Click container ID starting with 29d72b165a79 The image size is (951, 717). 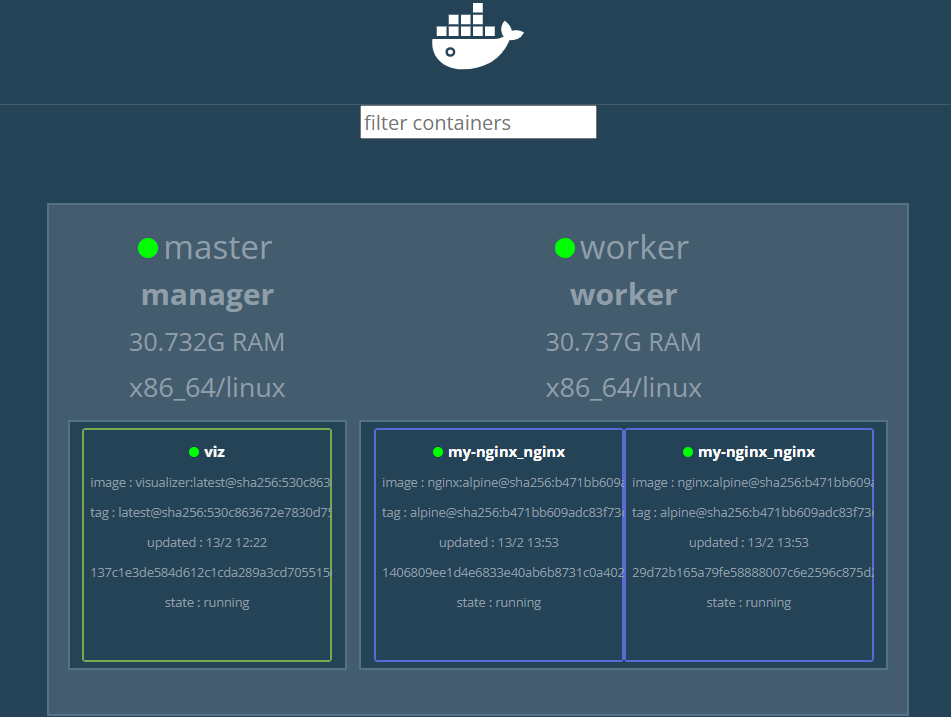pos(750,573)
